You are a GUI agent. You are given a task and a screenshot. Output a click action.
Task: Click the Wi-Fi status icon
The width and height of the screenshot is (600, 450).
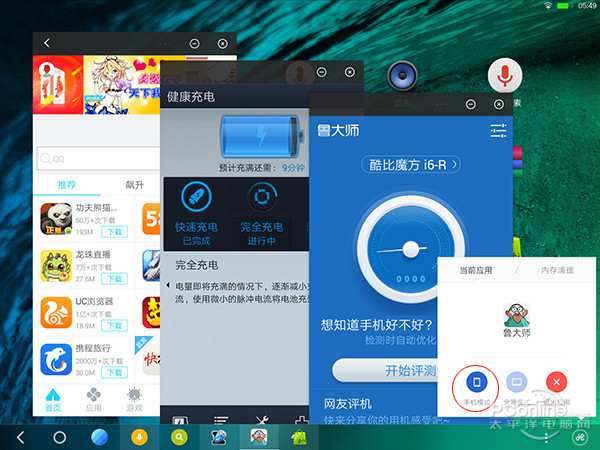coord(548,5)
